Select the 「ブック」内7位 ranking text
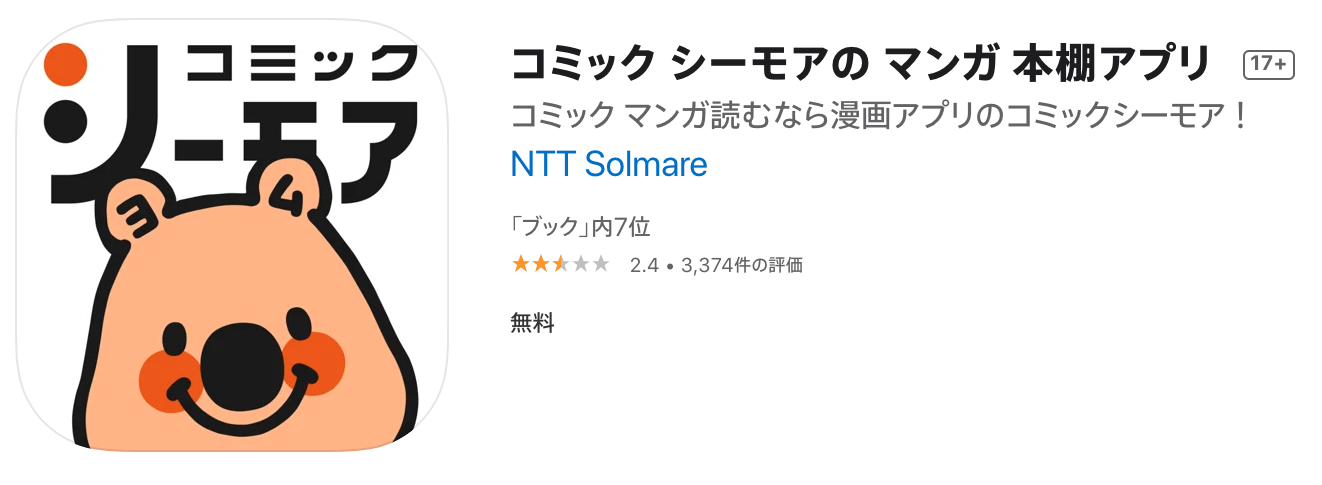 click(x=580, y=227)
